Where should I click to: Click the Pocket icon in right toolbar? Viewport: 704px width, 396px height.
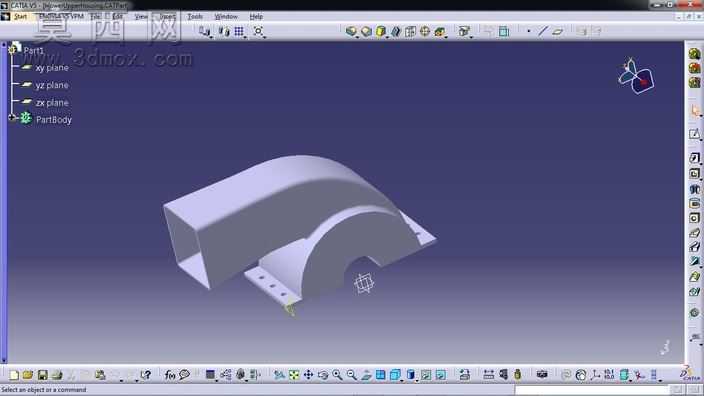[x=695, y=174]
